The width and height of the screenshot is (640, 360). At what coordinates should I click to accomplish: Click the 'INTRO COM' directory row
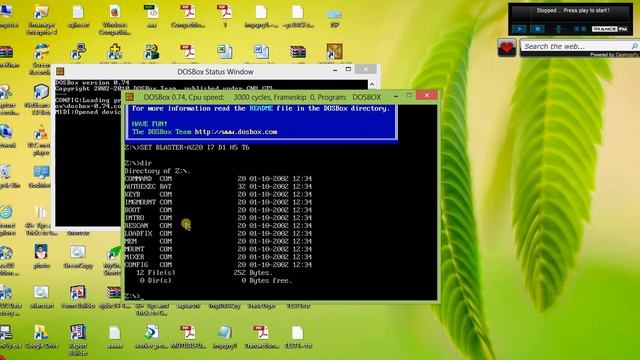pyautogui.click(x=218, y=218)
